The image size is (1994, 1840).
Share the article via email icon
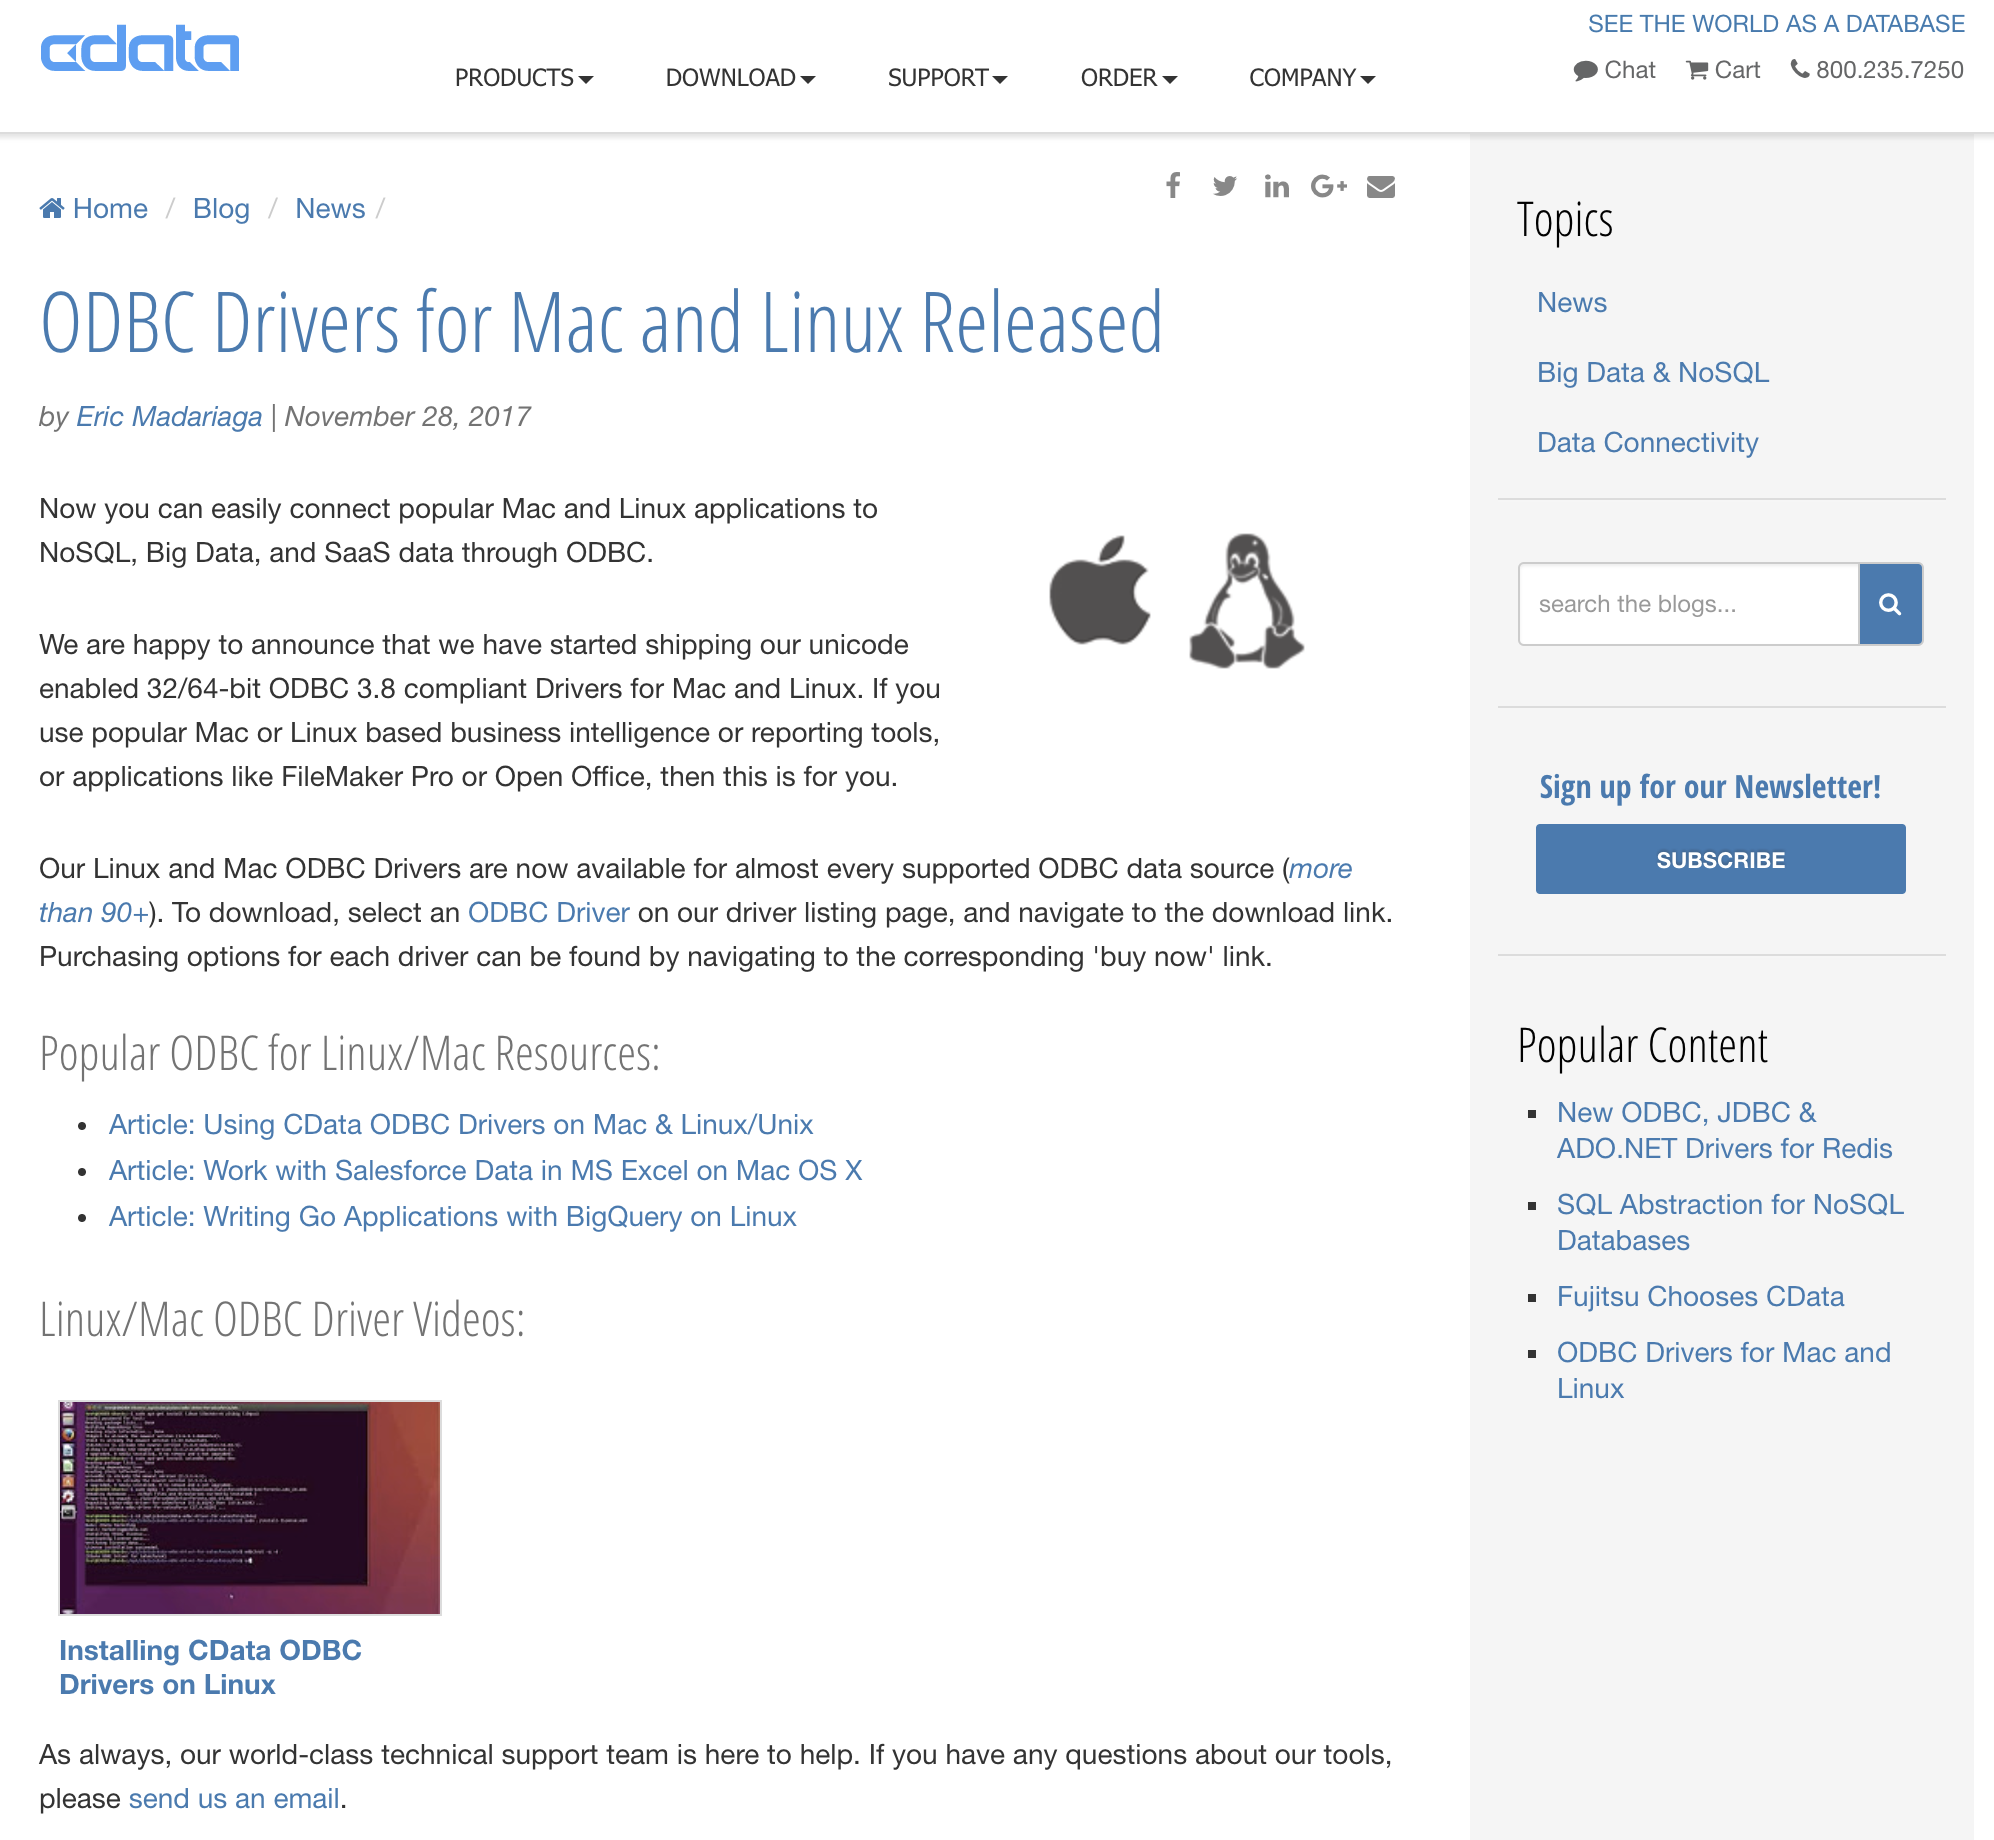pyautogui.click(x=1382, y=186)
